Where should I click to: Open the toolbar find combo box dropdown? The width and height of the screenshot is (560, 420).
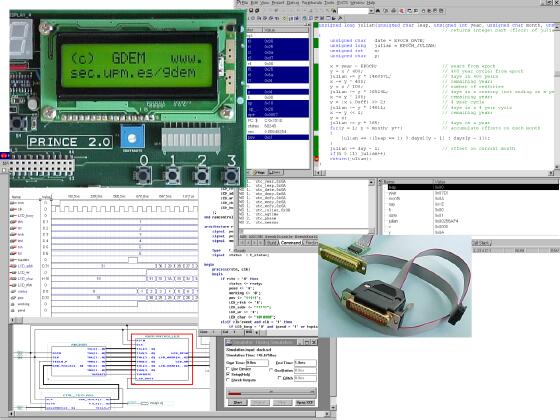(x=371, y=11)
